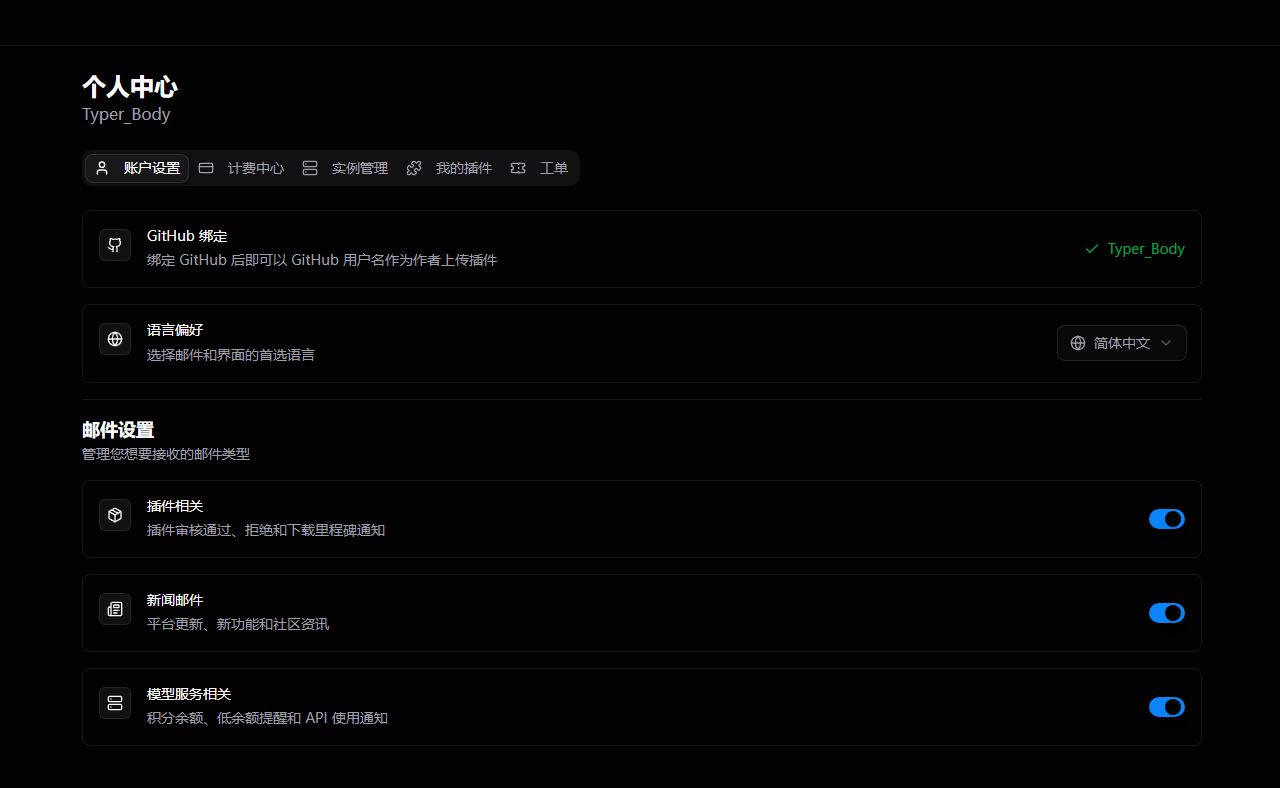The height and width of the screenshot is (788, 1280).
Task: Click the server icon in 模型服务相关 row
Action: point(115,703)
